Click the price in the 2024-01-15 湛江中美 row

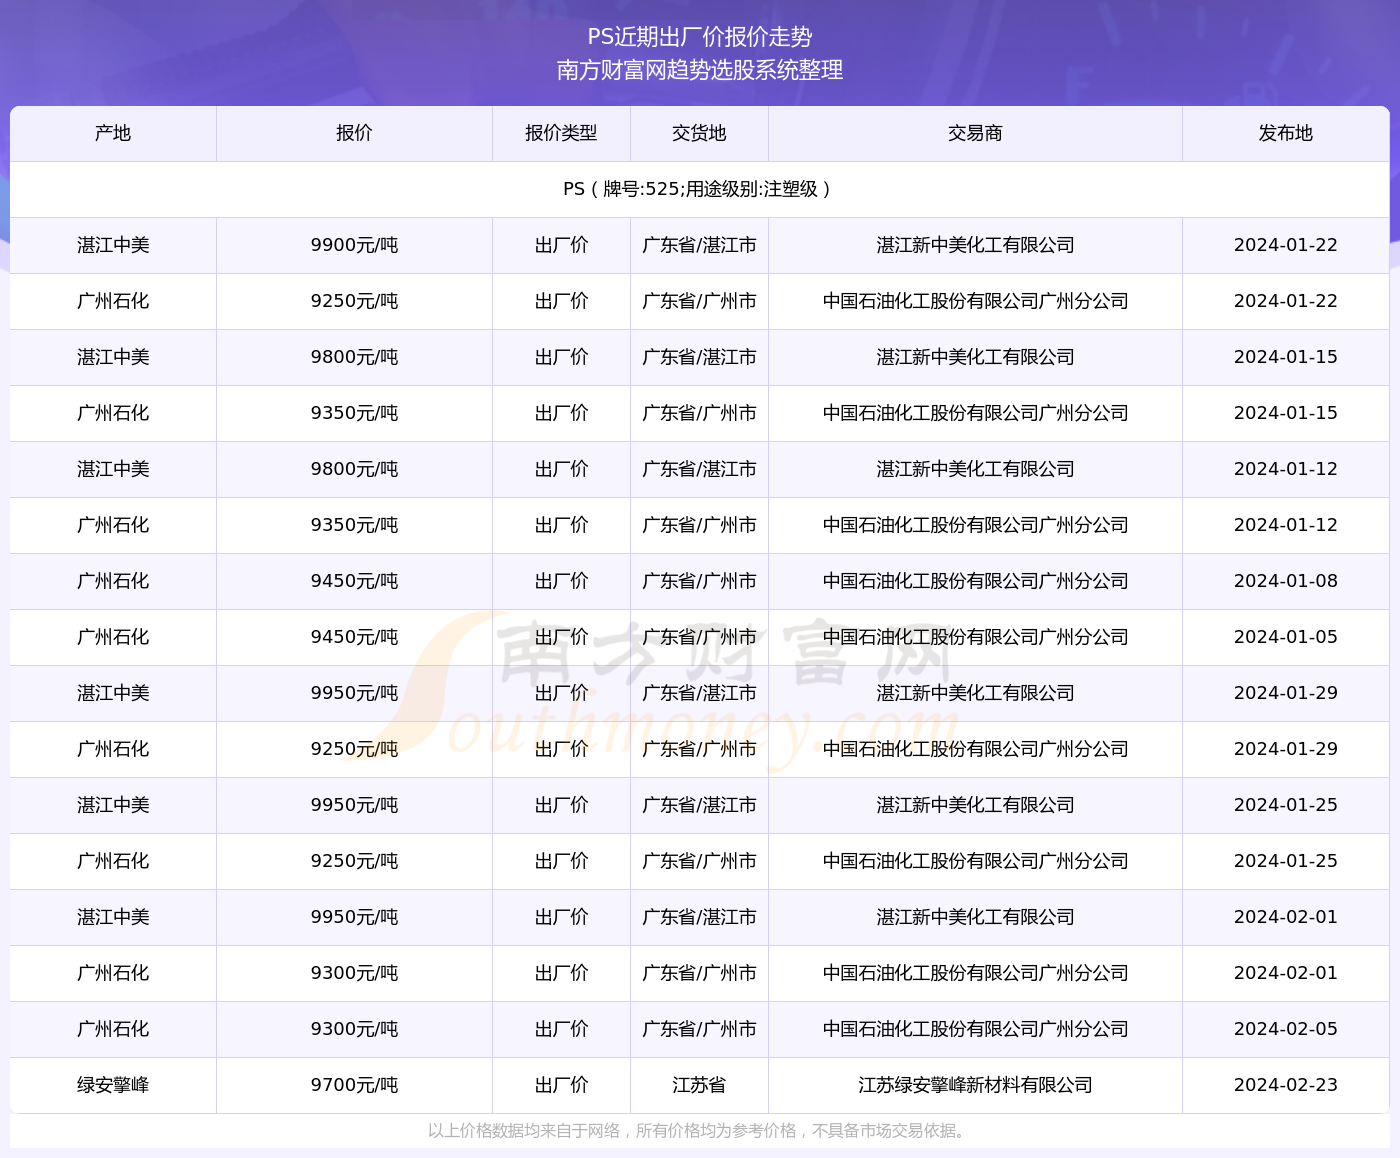[x=354, y=357]
